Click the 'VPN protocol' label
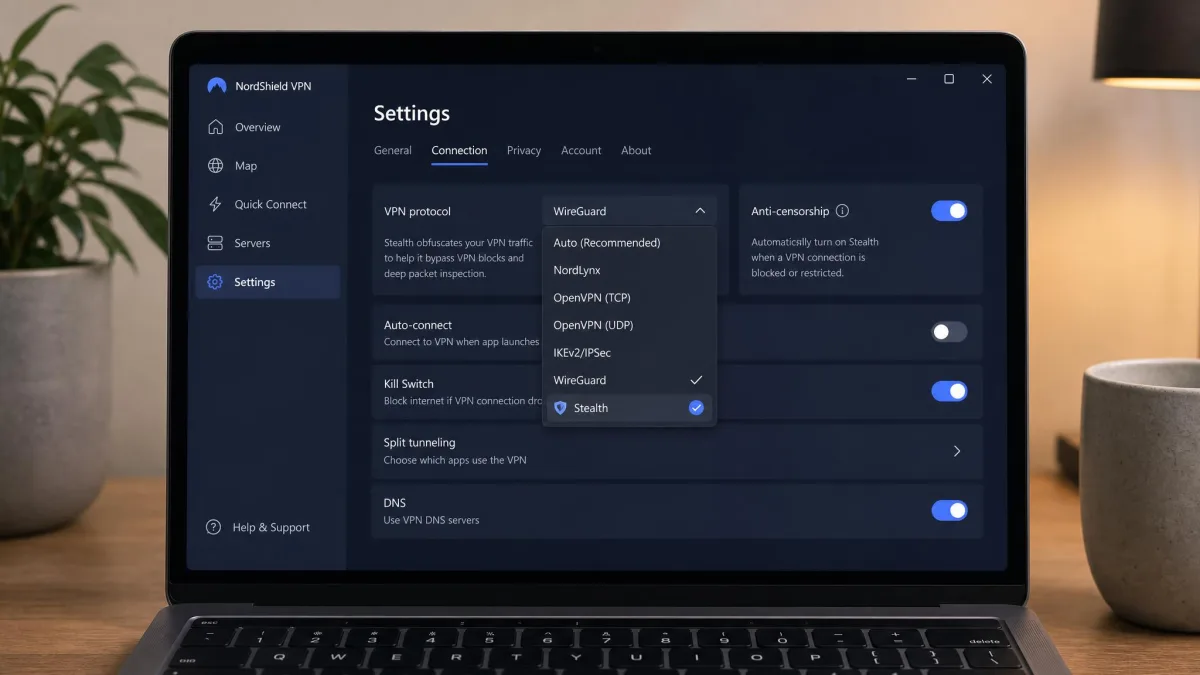Screen dimensions: 1200x675 [417, 211]
